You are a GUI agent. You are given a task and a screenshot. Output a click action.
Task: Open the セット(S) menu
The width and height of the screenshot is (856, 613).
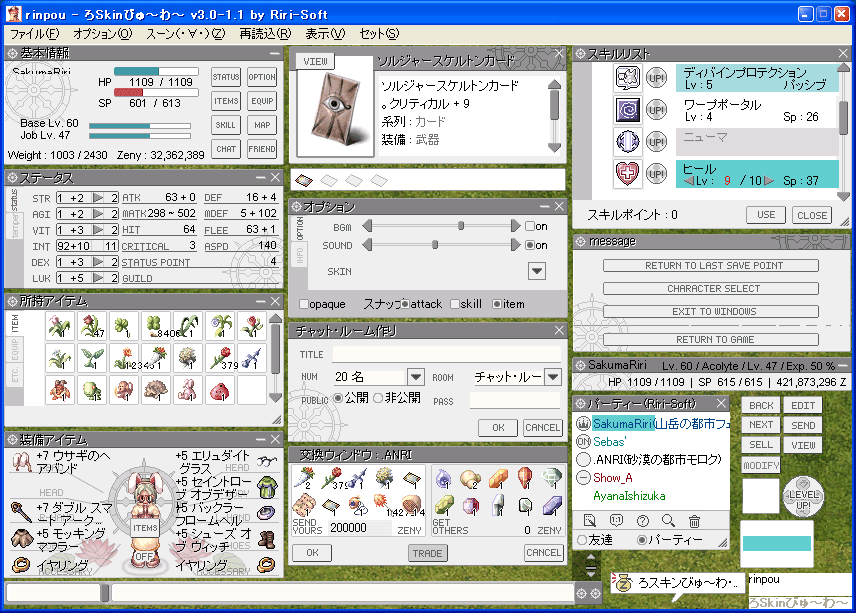point(379,34)
